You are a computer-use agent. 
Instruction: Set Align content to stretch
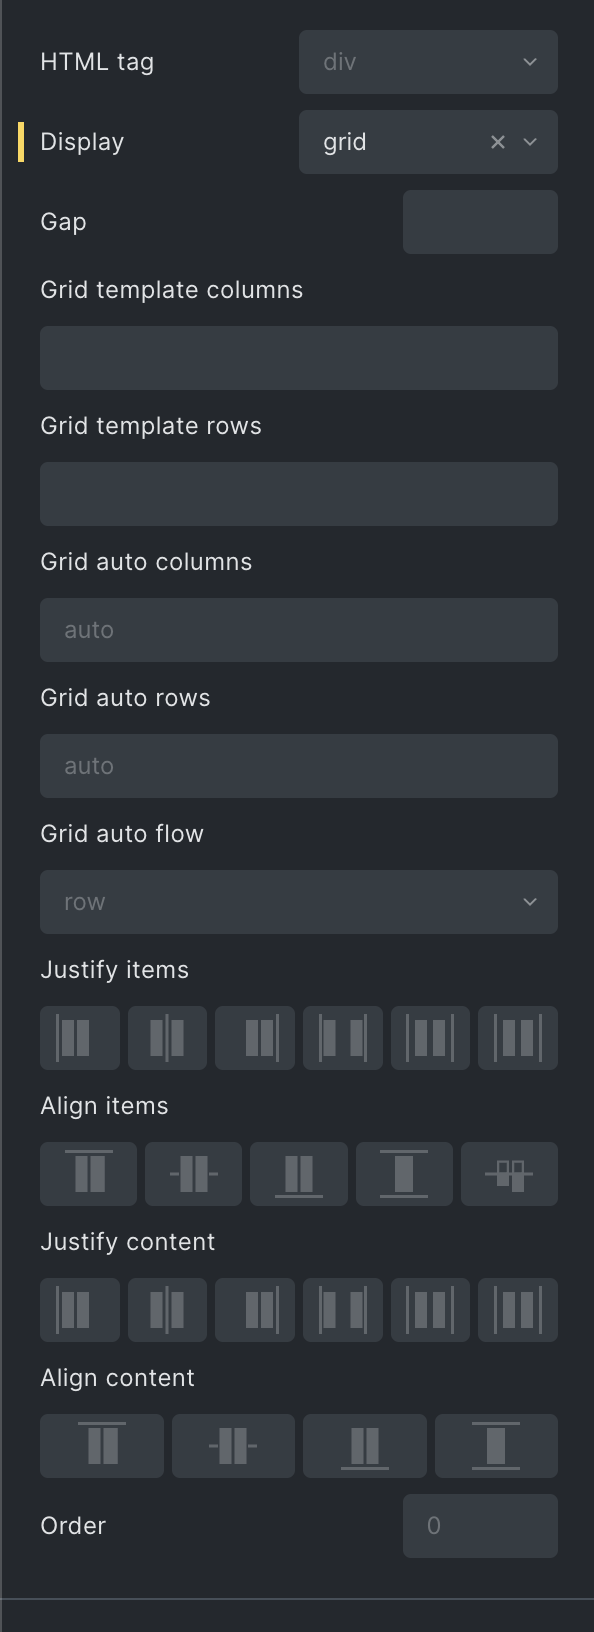click(x=496, y=1446)
